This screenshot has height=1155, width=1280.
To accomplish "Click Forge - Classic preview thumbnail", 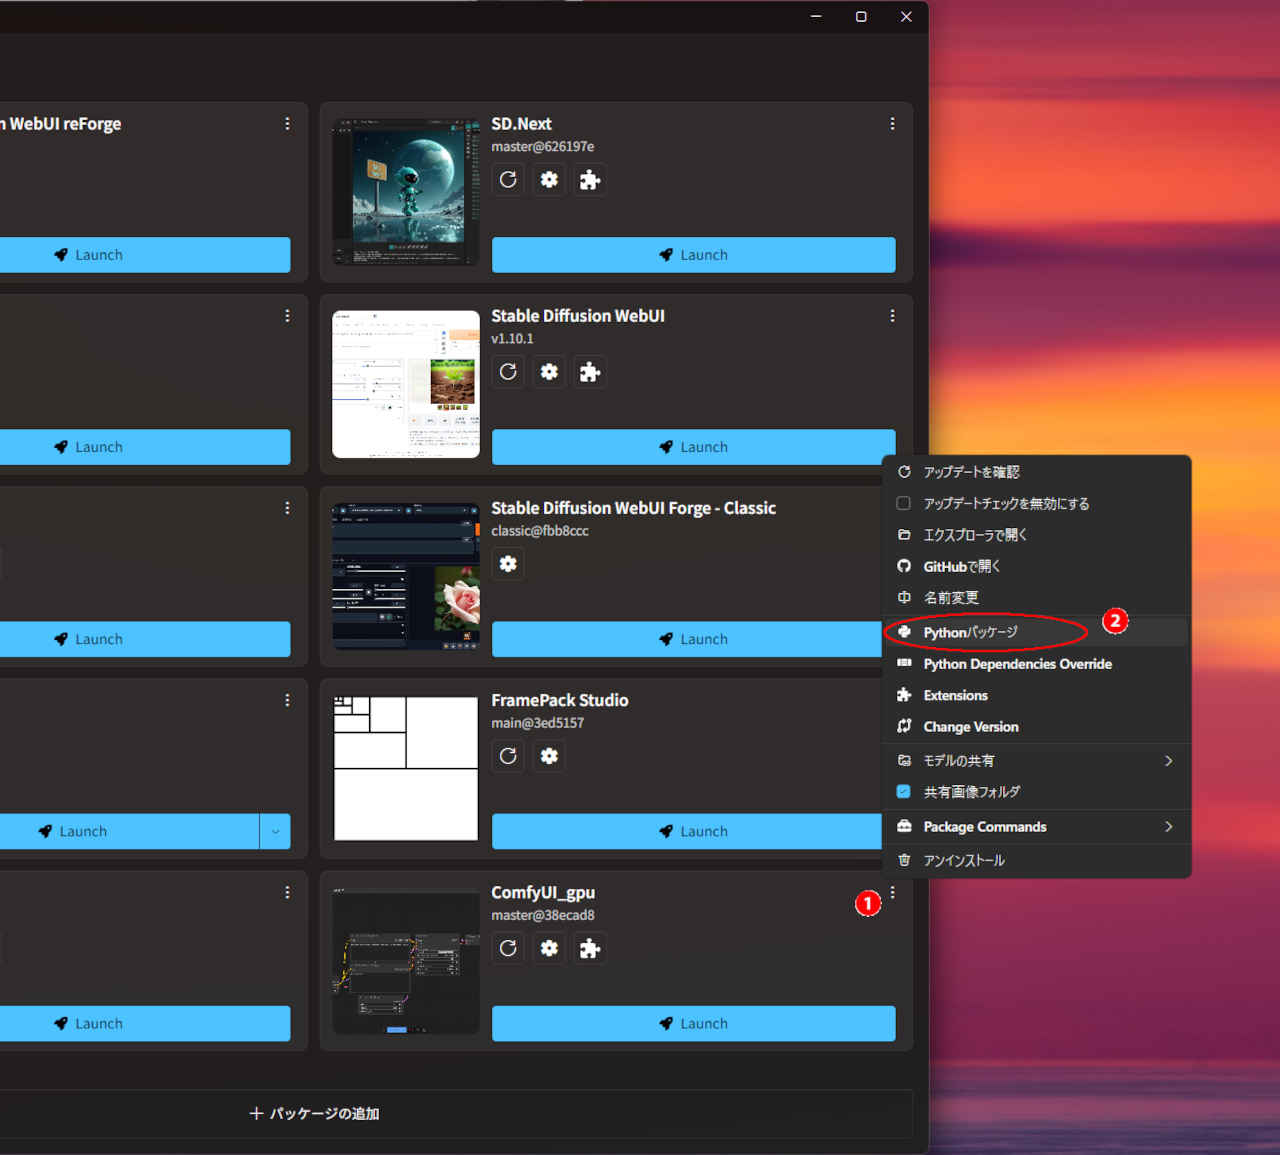I will coord(406,576).
